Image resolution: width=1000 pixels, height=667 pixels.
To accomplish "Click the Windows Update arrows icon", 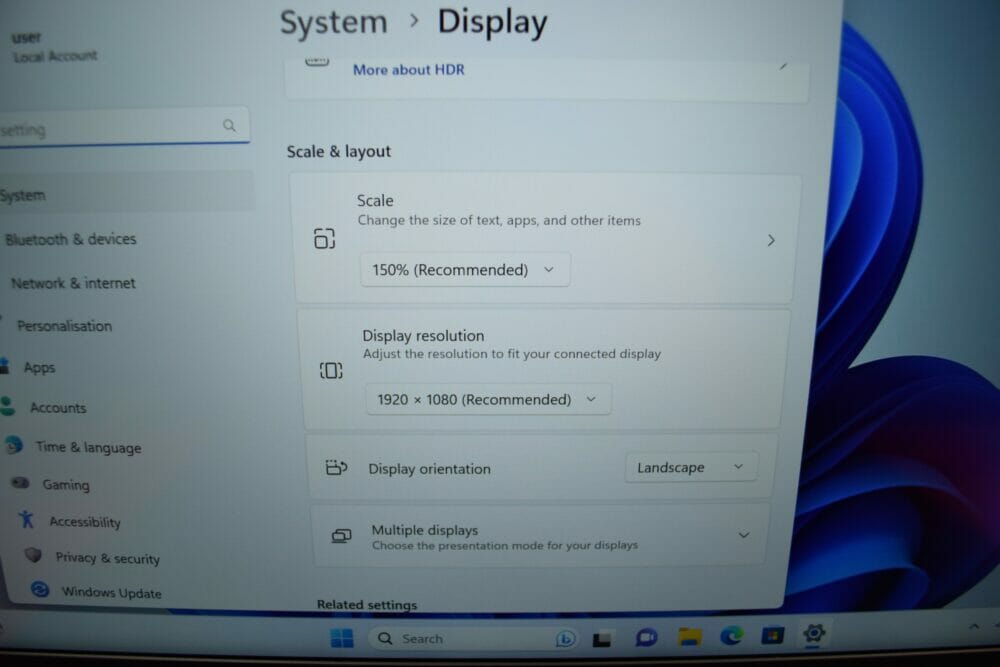I will (40, 589).
